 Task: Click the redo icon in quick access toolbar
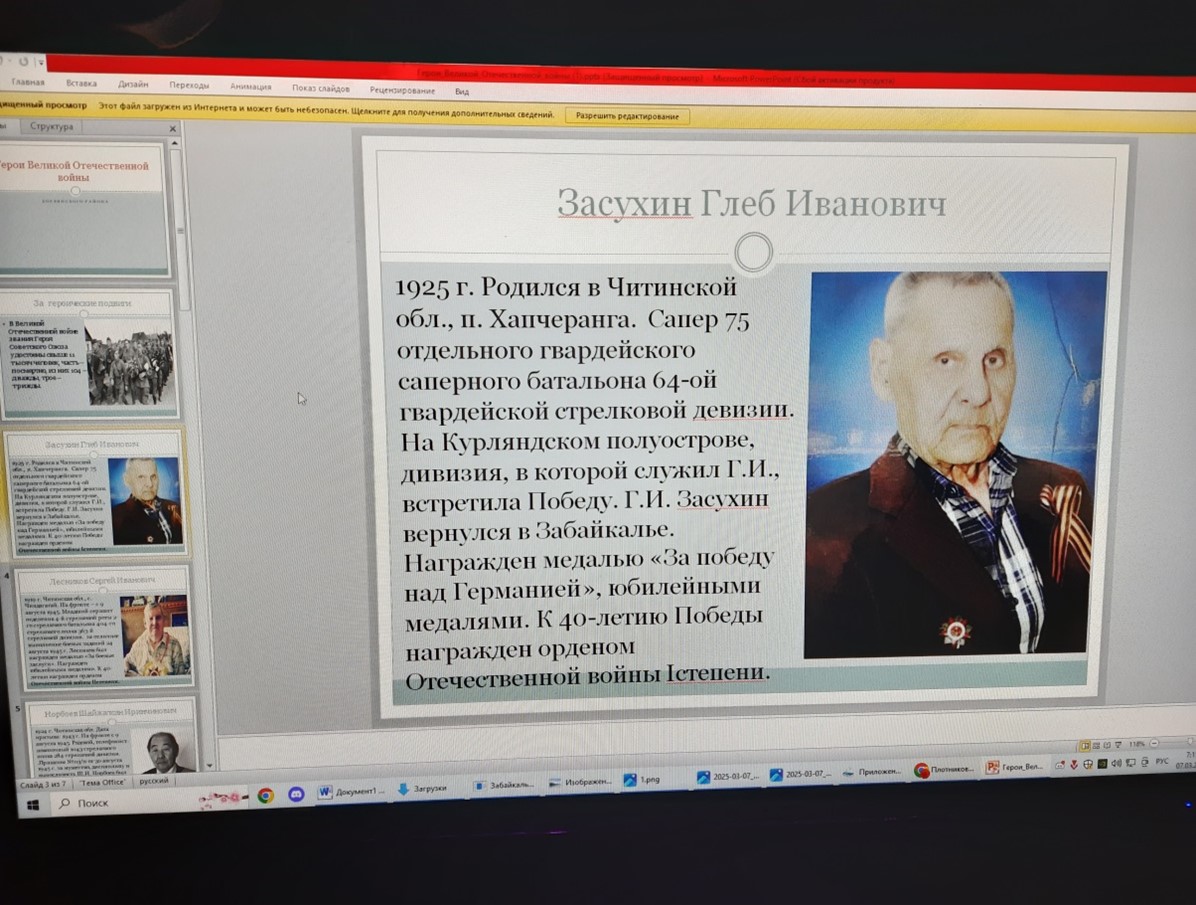coord(24,61)
